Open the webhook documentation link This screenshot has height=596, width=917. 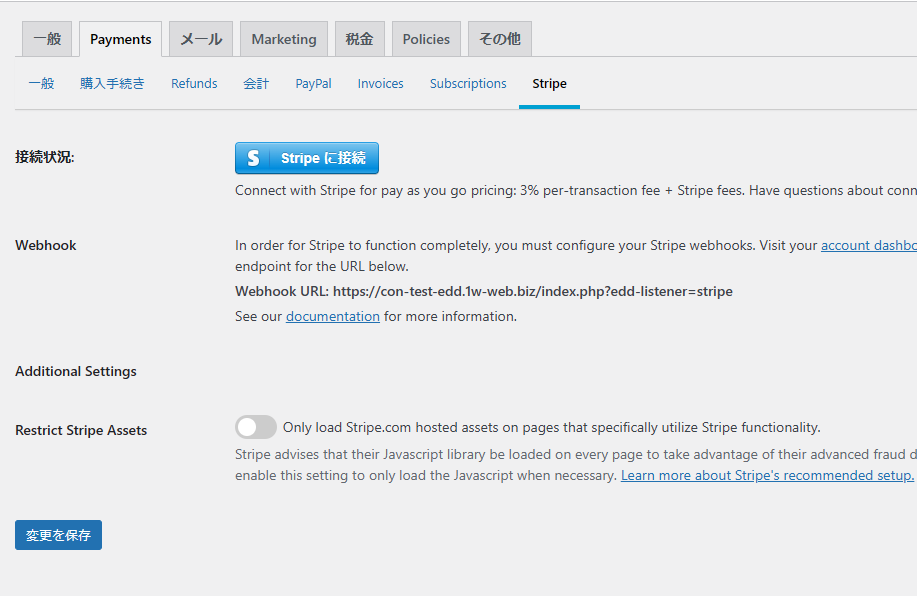coord(332,316)
